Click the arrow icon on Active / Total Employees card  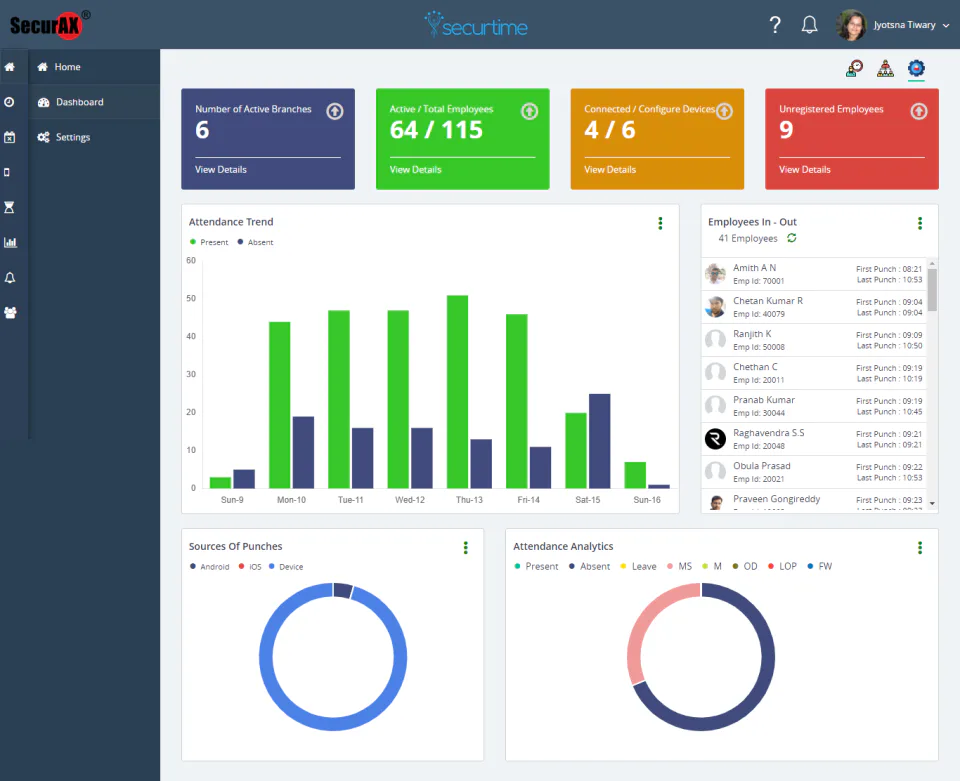(530, 111)
